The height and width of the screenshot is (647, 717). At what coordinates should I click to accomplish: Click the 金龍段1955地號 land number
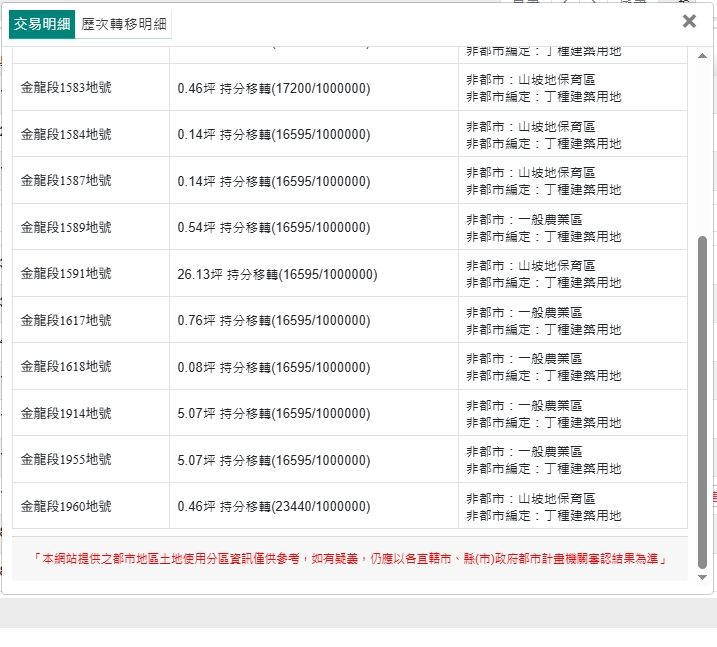click(66, 460)
